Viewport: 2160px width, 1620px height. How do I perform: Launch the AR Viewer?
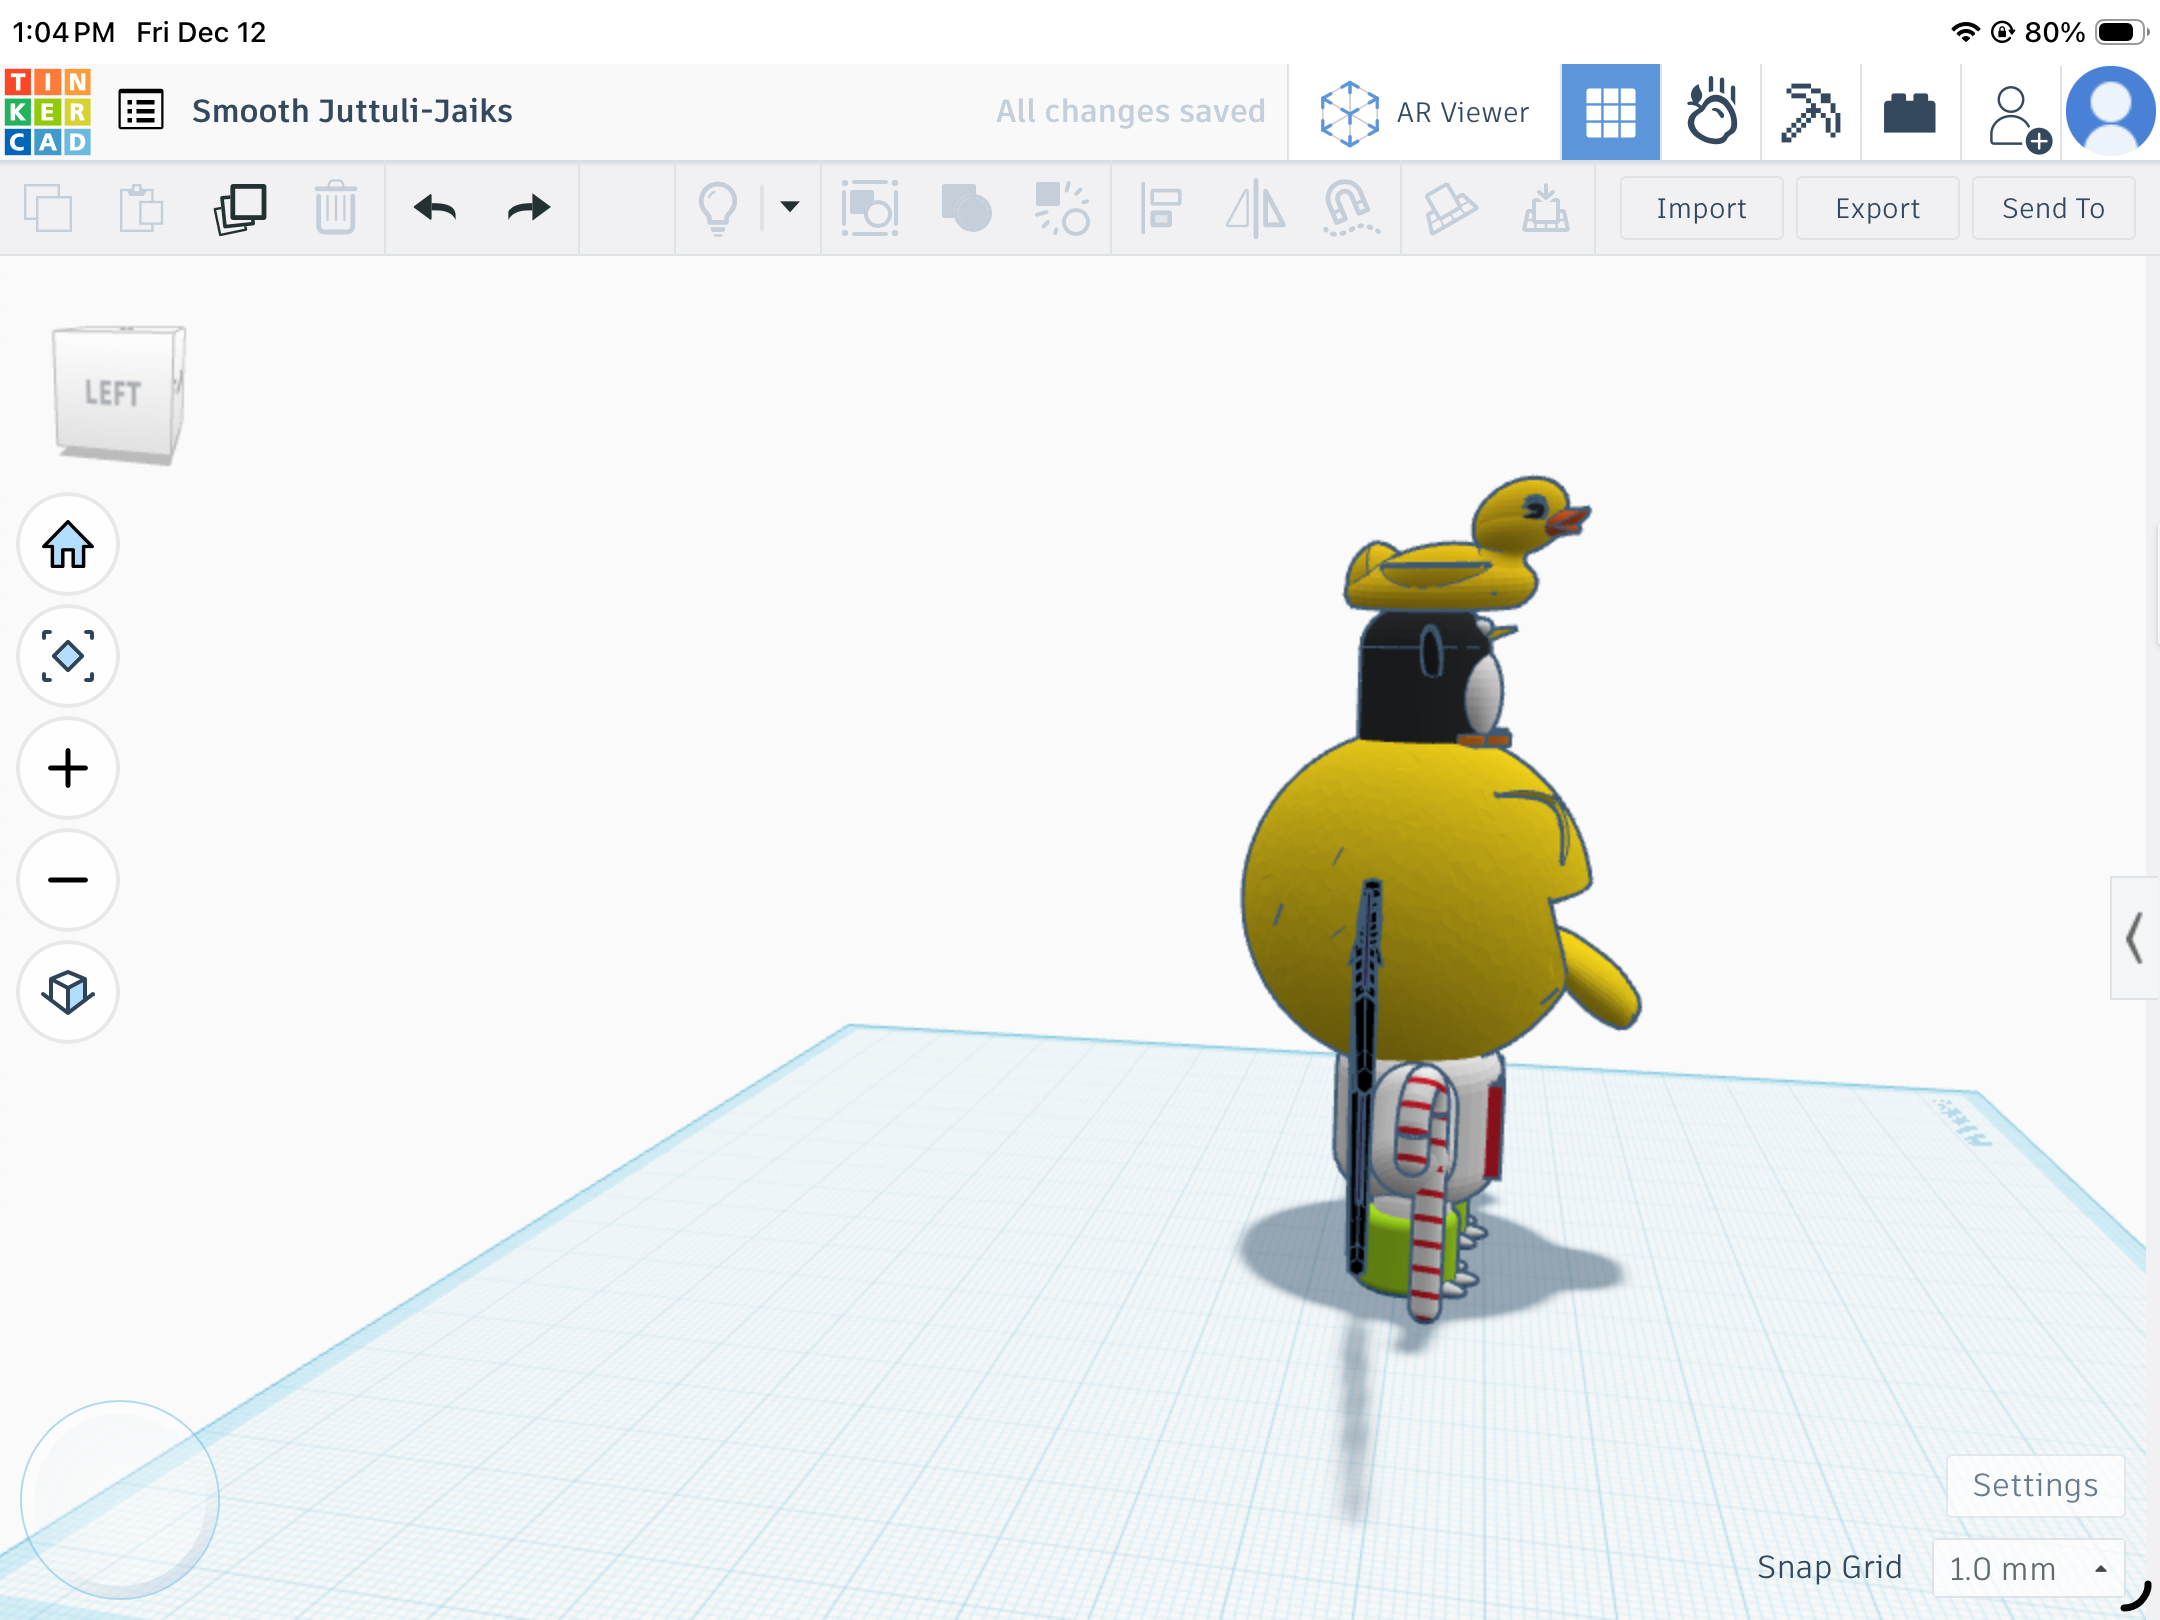[1424, 112]
